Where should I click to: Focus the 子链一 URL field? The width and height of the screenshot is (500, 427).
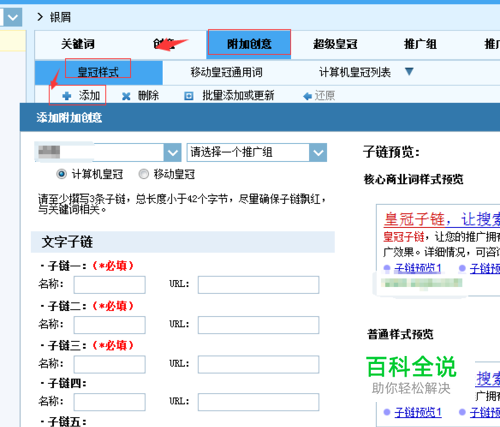tap(258, 285)
